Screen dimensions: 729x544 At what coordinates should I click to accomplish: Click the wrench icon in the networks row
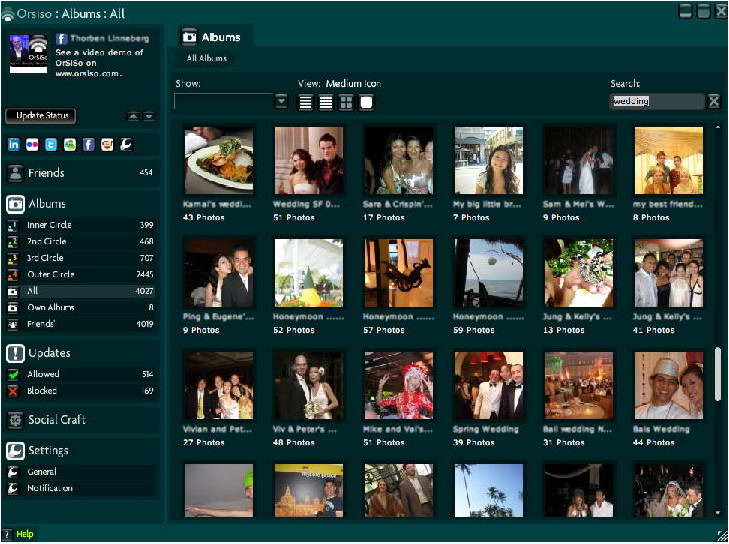tap(125, 144)
